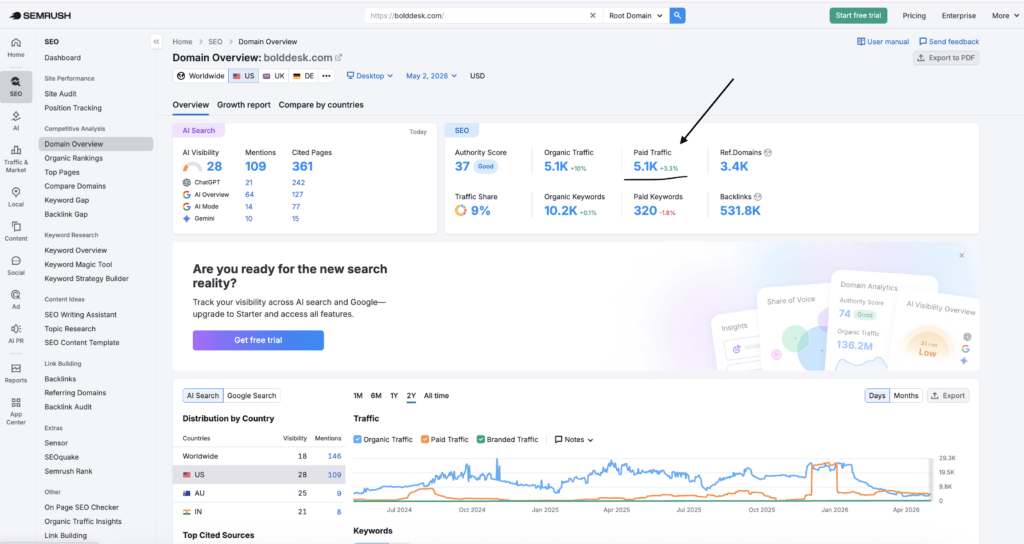The image size is (1024, 544).
Task: Select the DE country filter
Action: tap(304, 76)
